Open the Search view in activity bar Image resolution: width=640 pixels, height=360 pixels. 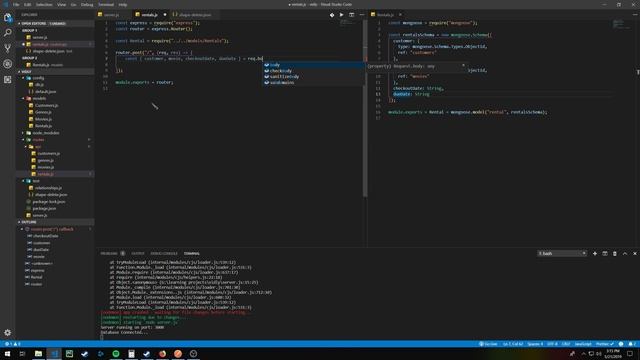(7, 33)
